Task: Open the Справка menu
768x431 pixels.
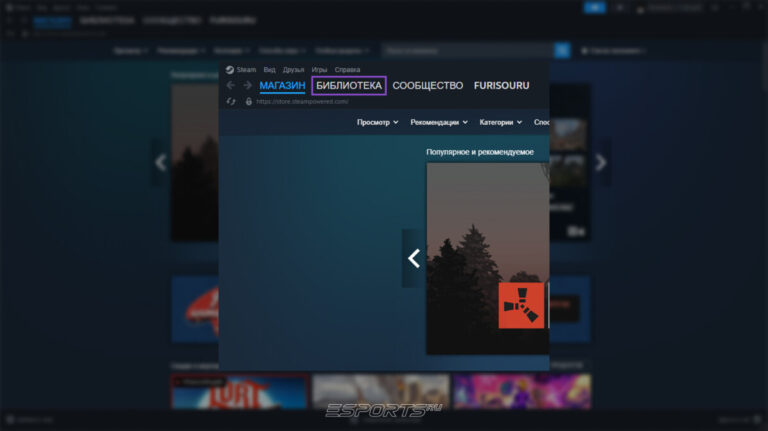Action: tap(347, 70)
